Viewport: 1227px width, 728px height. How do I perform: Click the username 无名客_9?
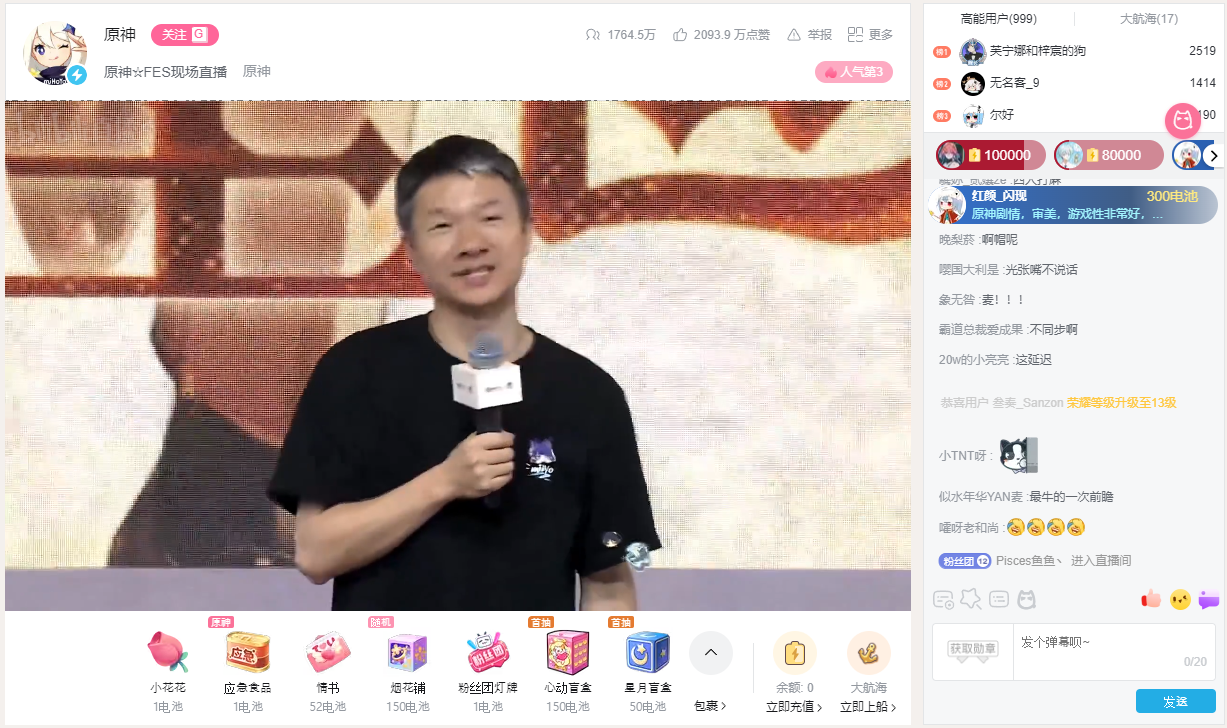pos(1015,83)
